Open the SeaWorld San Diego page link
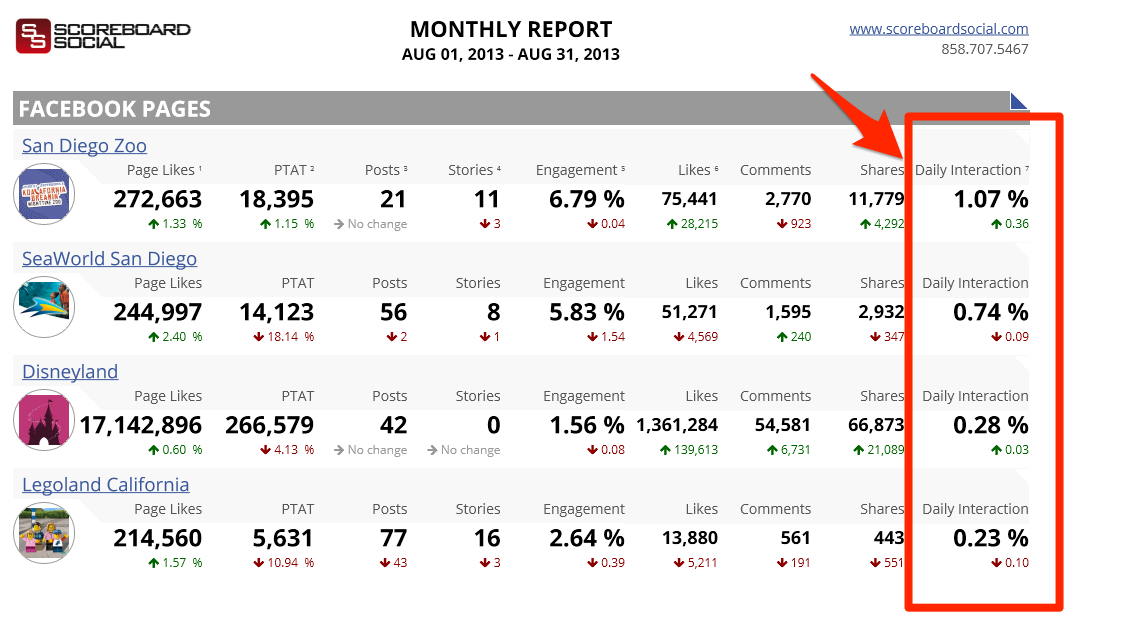This screenshot has height=627, width=1139. coord(109,259)
